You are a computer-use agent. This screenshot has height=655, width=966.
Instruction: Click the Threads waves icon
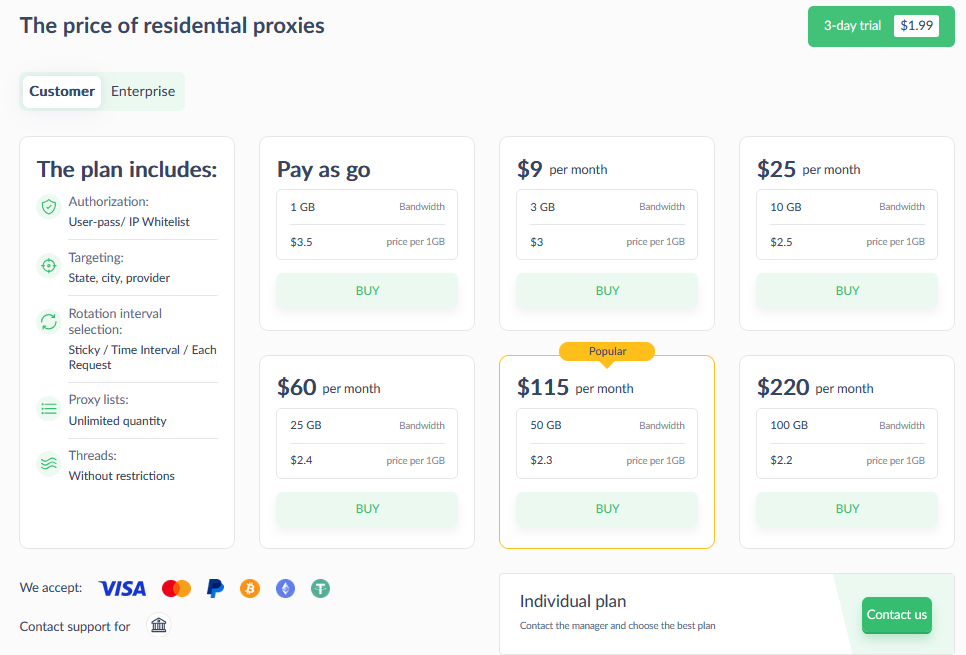pyautogui.click(x=49, y=463)
